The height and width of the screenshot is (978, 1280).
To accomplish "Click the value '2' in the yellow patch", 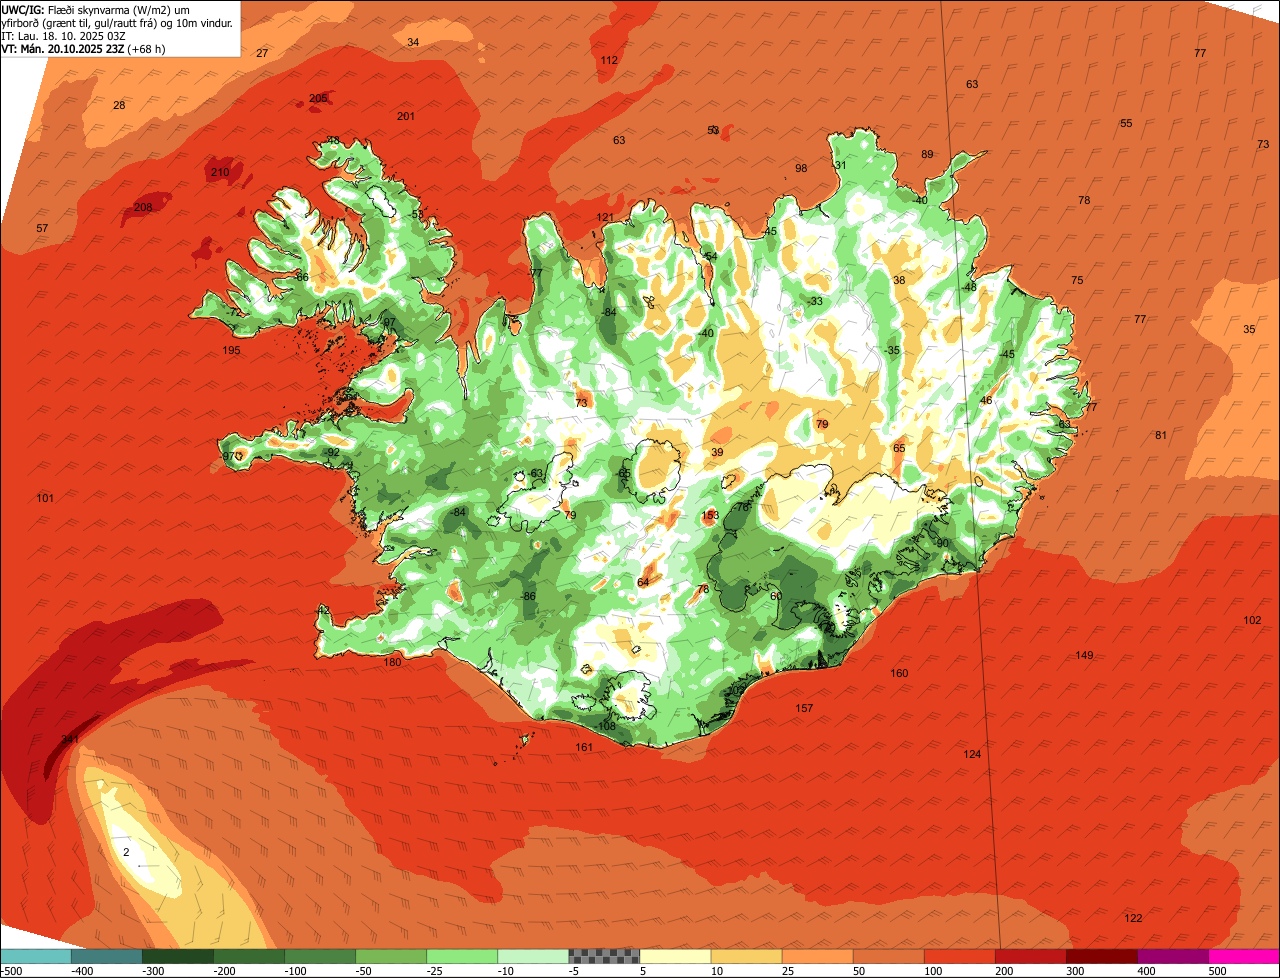I will (x=126, y=852).
